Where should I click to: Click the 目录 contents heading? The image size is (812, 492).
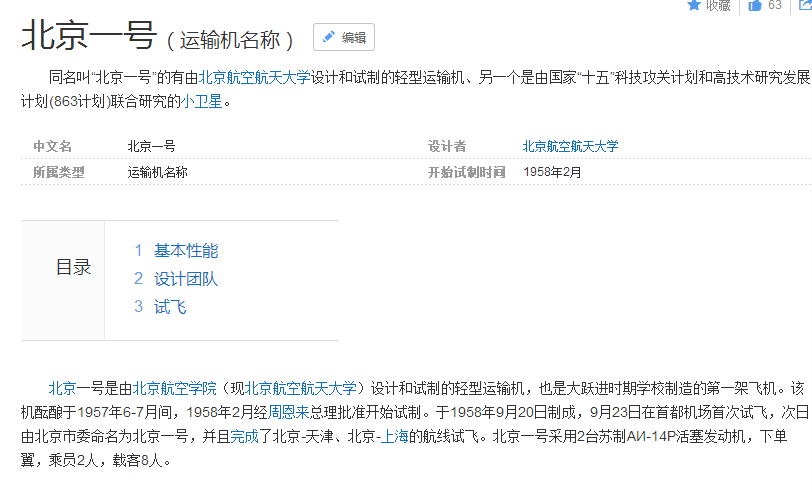tap(73, 267)
